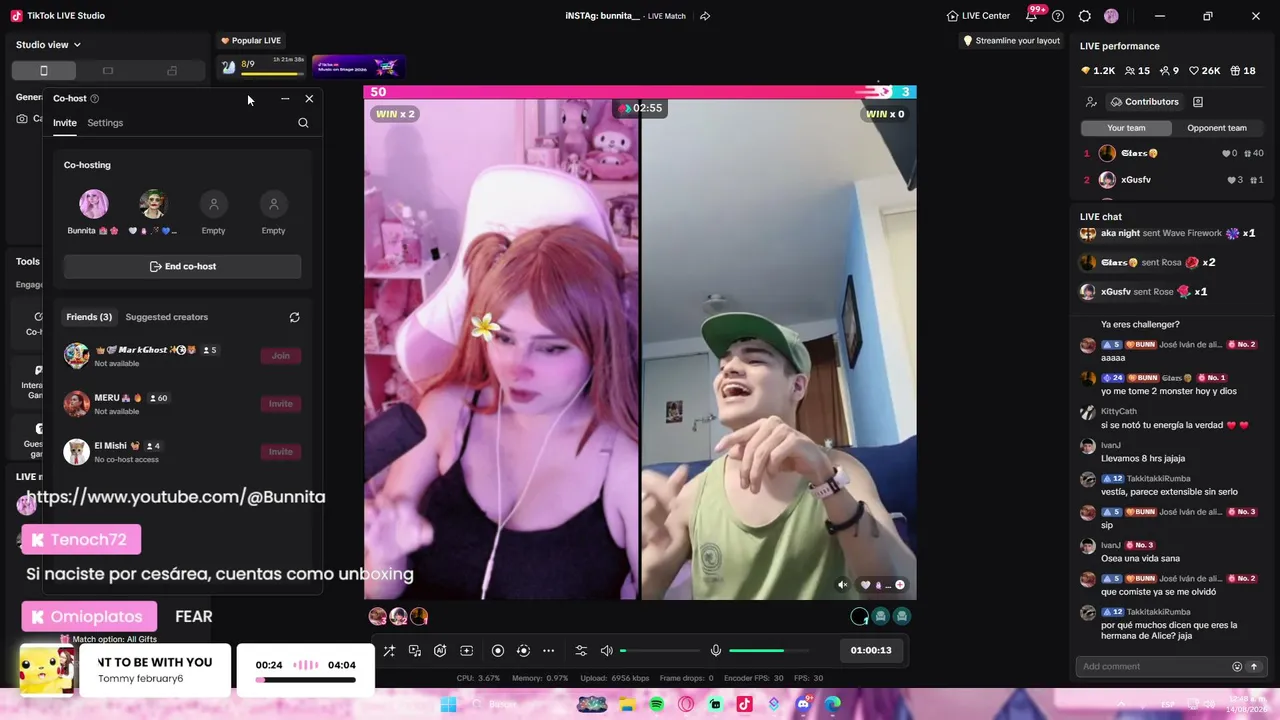This screenshot has height=720, width=1280.
Task: Open the Suggested creators tab
Action: [167, 317]
